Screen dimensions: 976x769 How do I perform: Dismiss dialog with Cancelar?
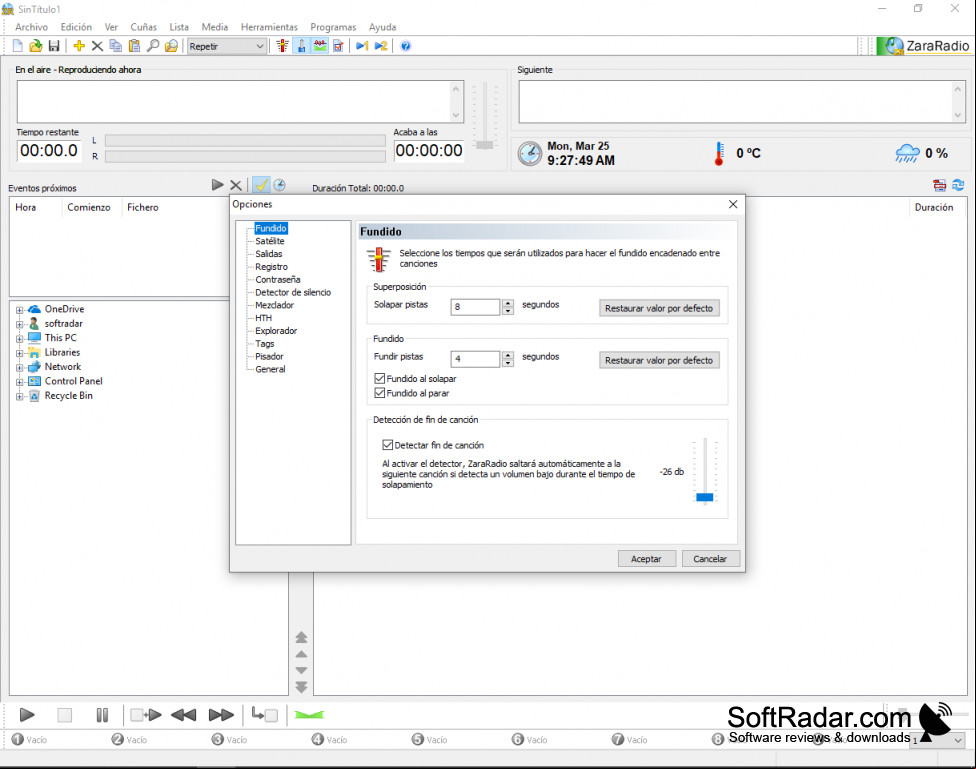pyautogui.click(x=710, y=559)
